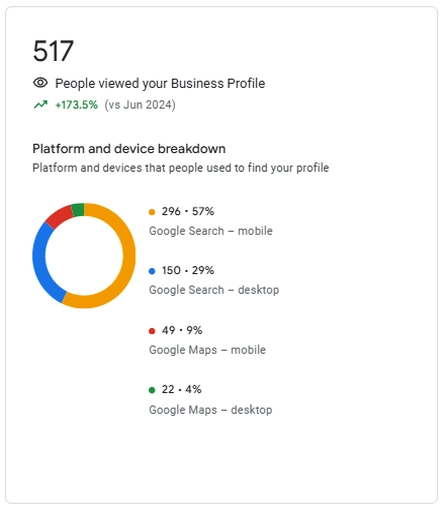This screenshot has width=443, height=510.
Task: Click the Google Search – mobile label
Action: 211,231
